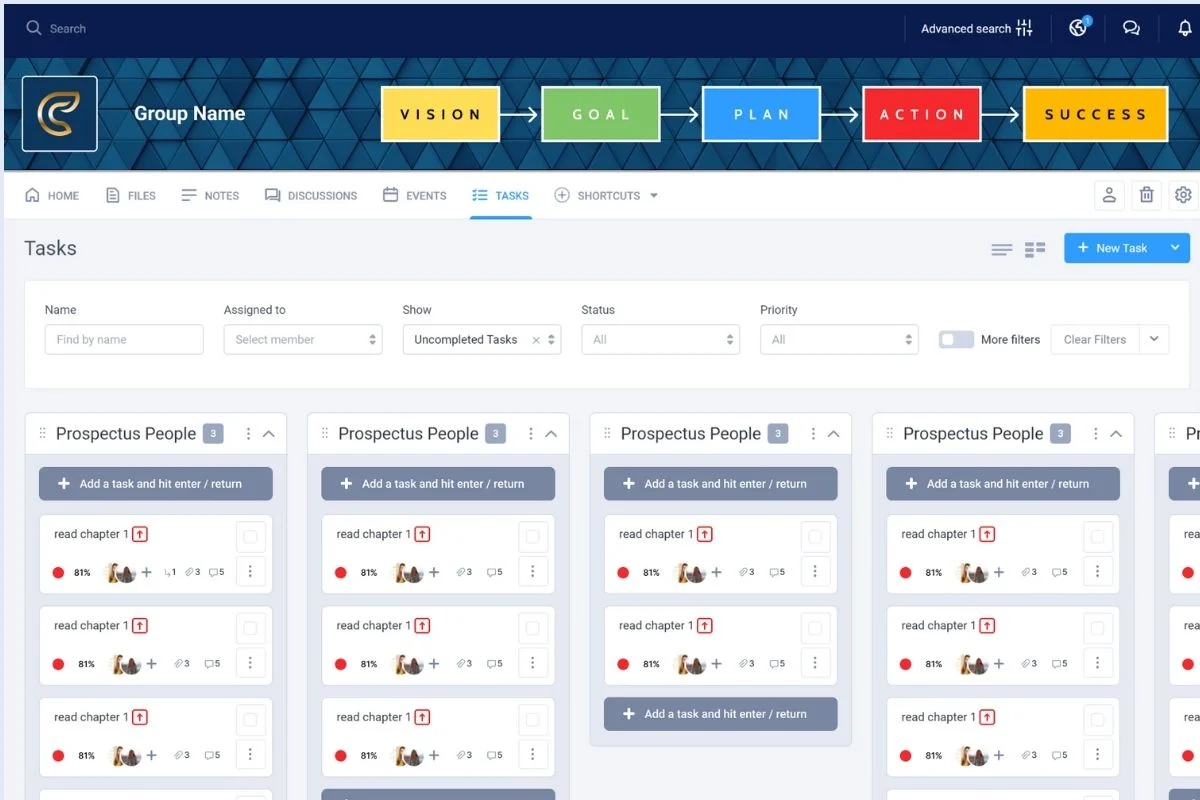Click the globe icon with notification badge
The width and height of the screenshot is (1200, 800).
click(x=1077, y=28)
